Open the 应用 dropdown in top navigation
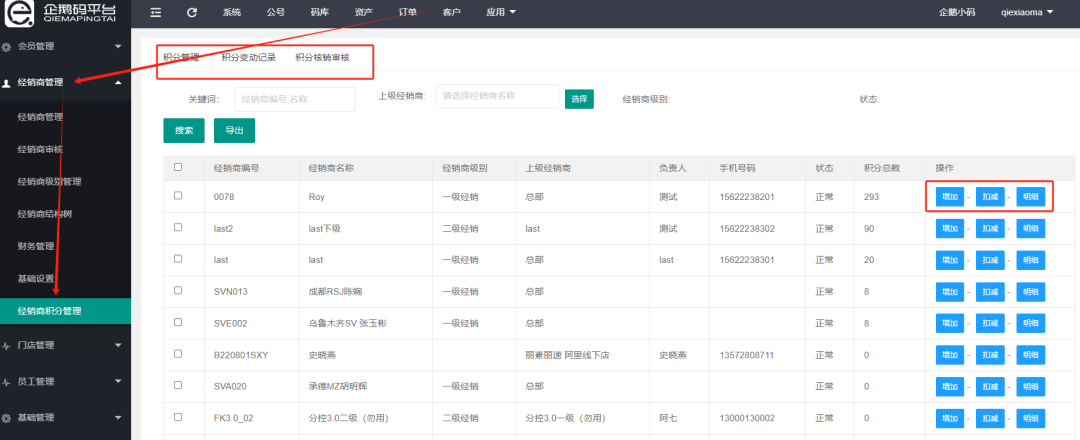1080x440 pixels. coord(501,12)
